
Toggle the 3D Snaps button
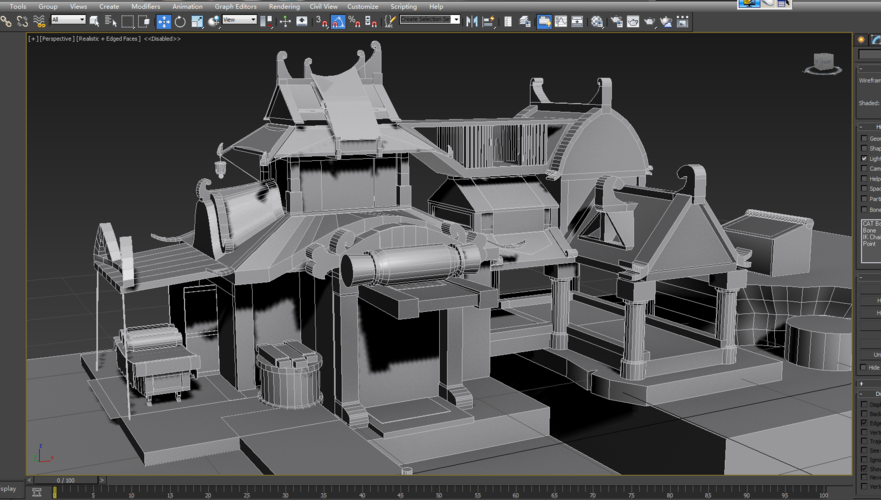(x=321, y=21)
